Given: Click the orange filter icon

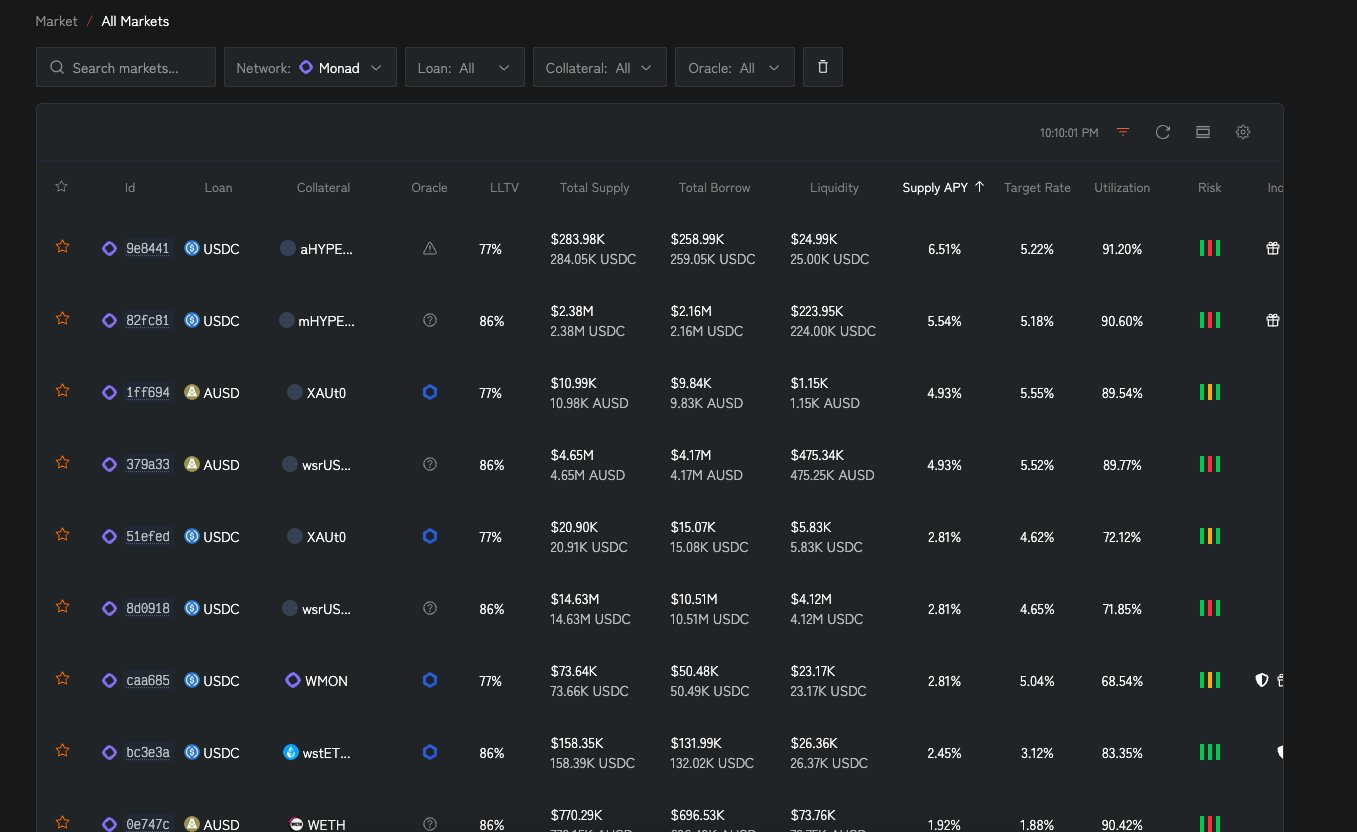Looking at the screenshot, I should tap(1123, 132).
